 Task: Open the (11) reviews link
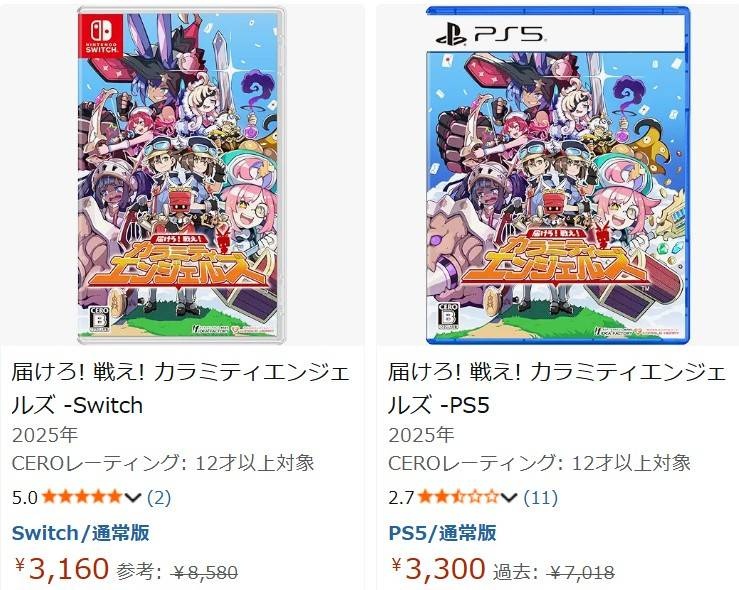click(540, 497)
